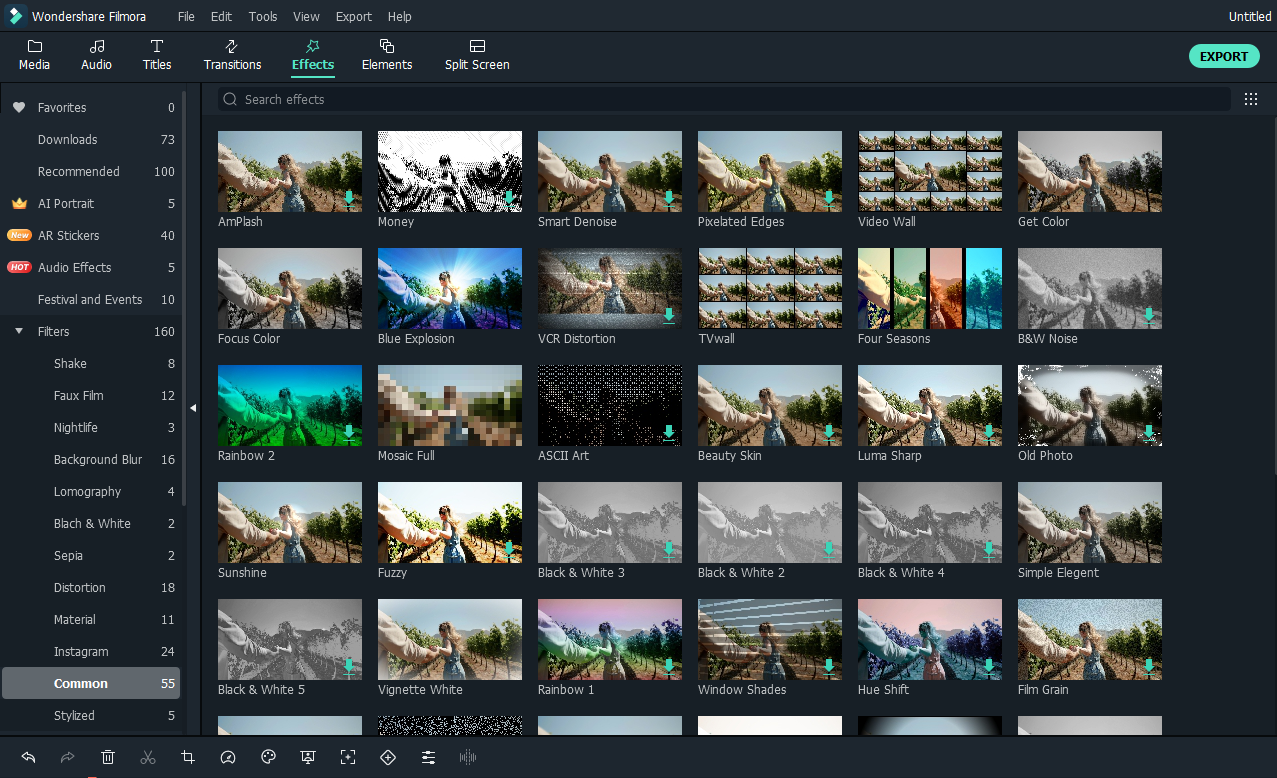
Task: Click the audio waveform icon in bottom toolbar
Action: [x=468, y=757]
